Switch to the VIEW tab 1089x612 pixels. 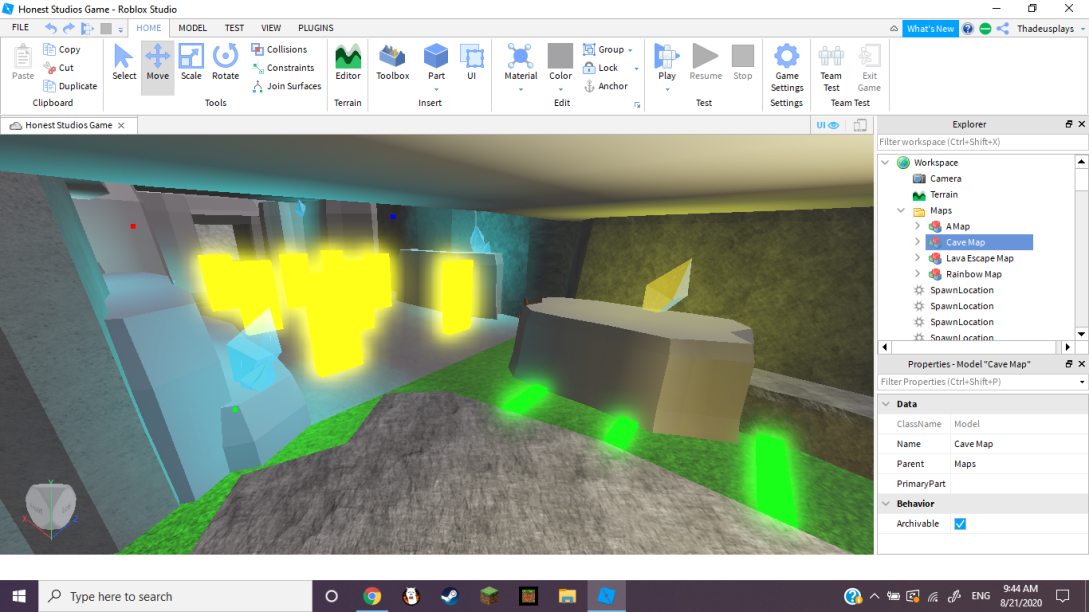point(271,28)
